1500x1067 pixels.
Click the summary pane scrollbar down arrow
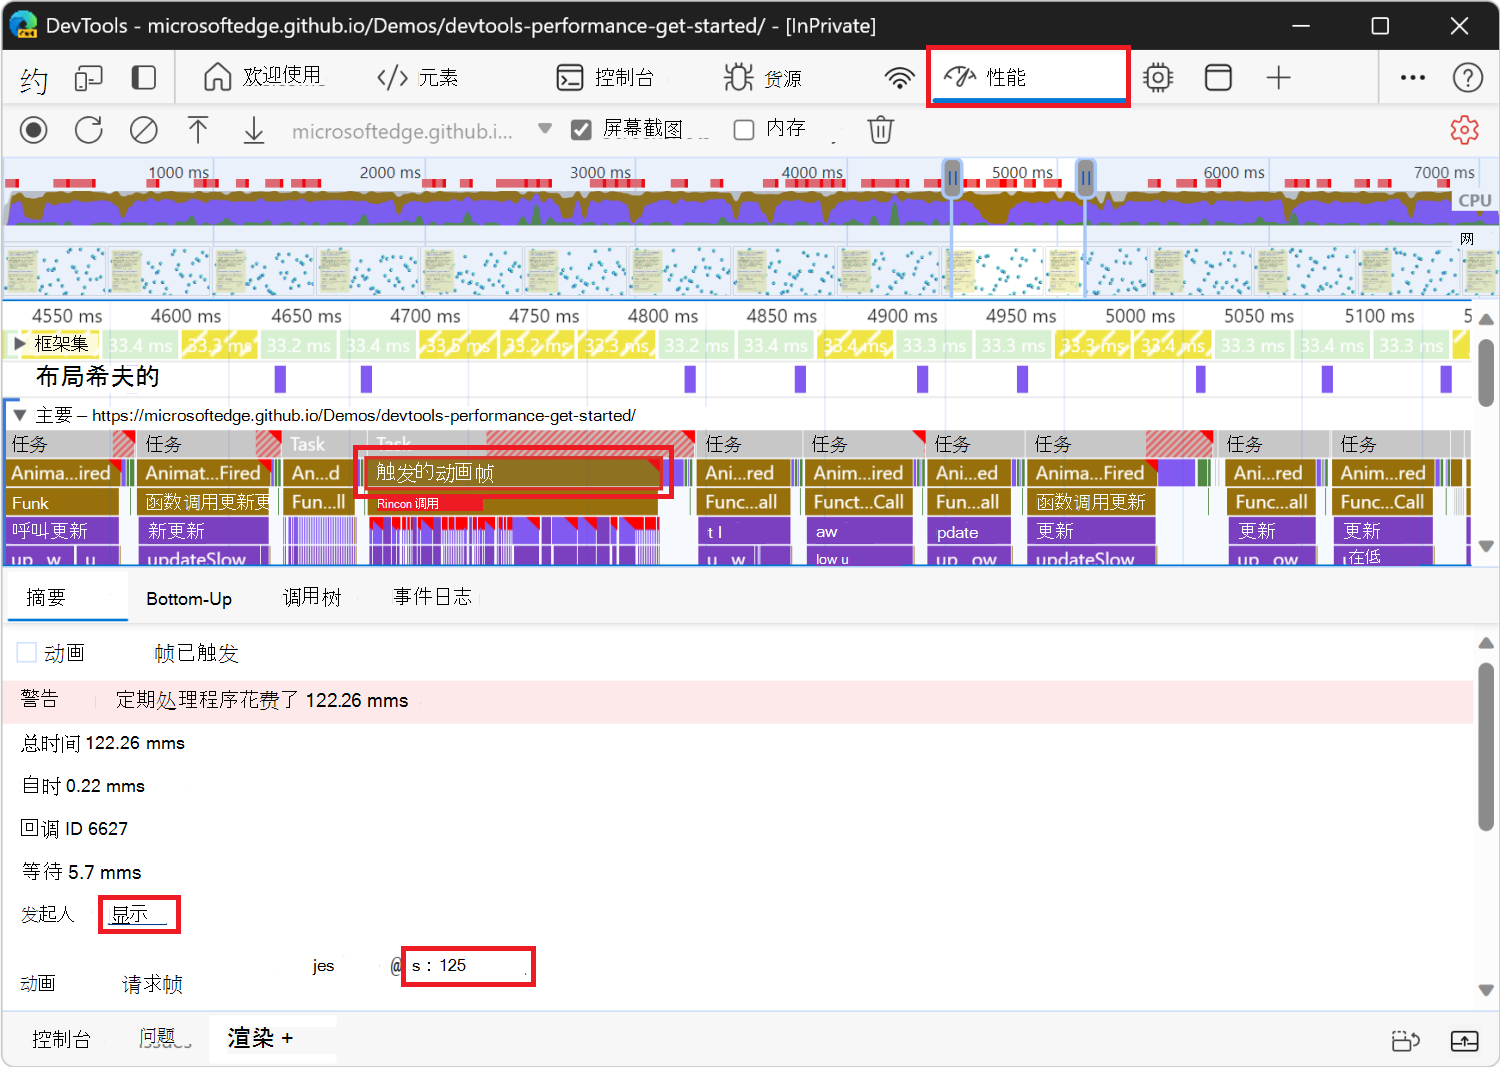point(1486,990)
